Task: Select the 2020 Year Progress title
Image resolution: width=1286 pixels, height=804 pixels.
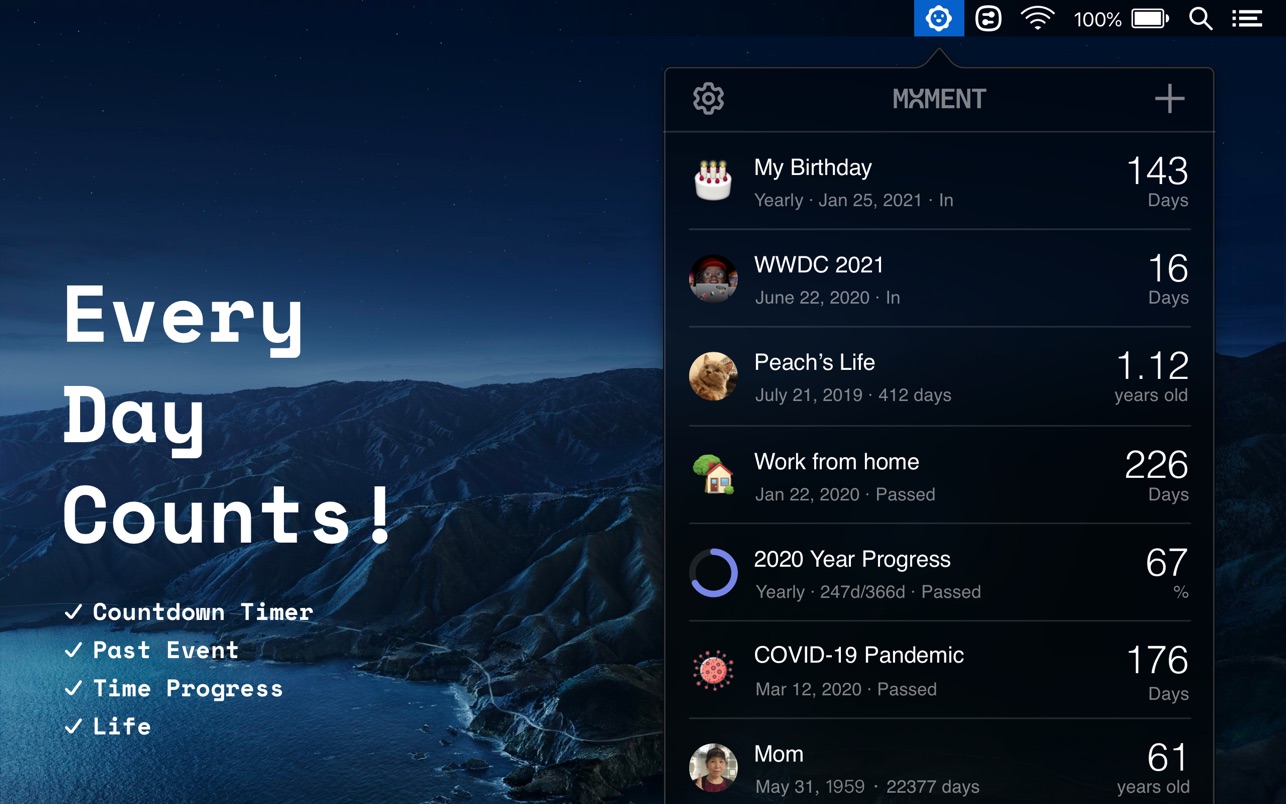Action: pos(852,559)
